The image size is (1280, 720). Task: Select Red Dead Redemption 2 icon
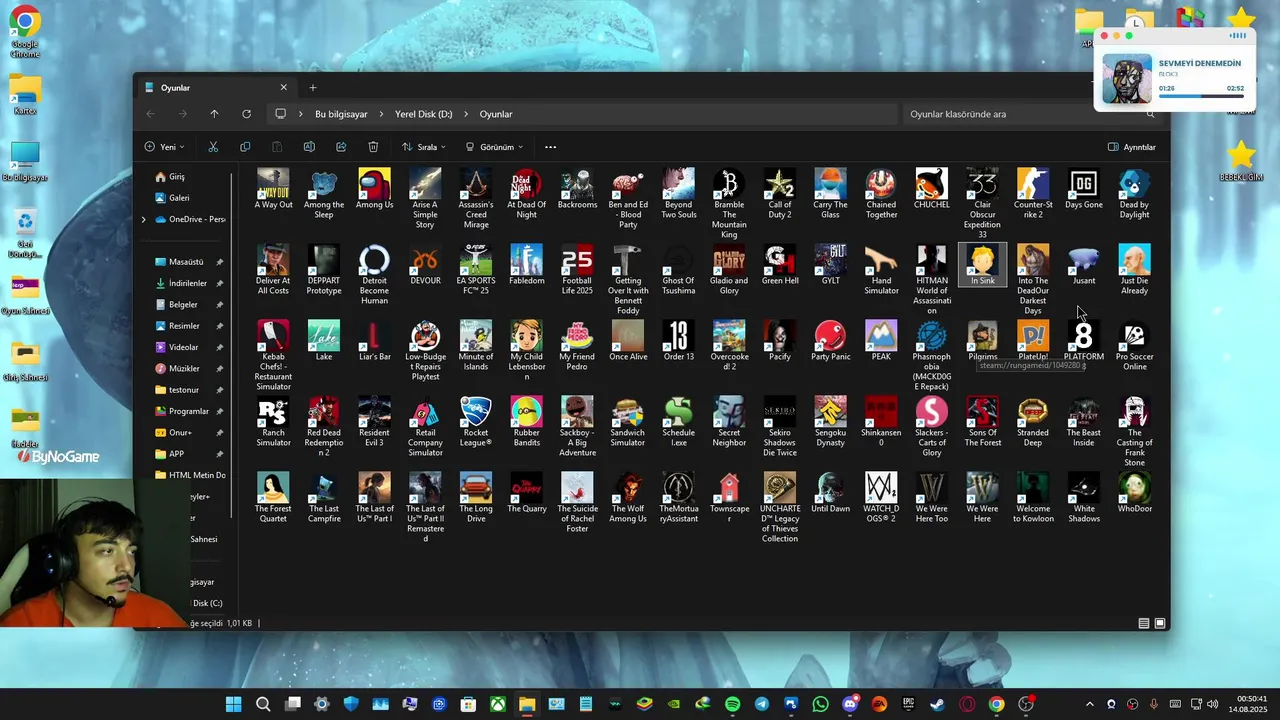(x=324, y=427)
